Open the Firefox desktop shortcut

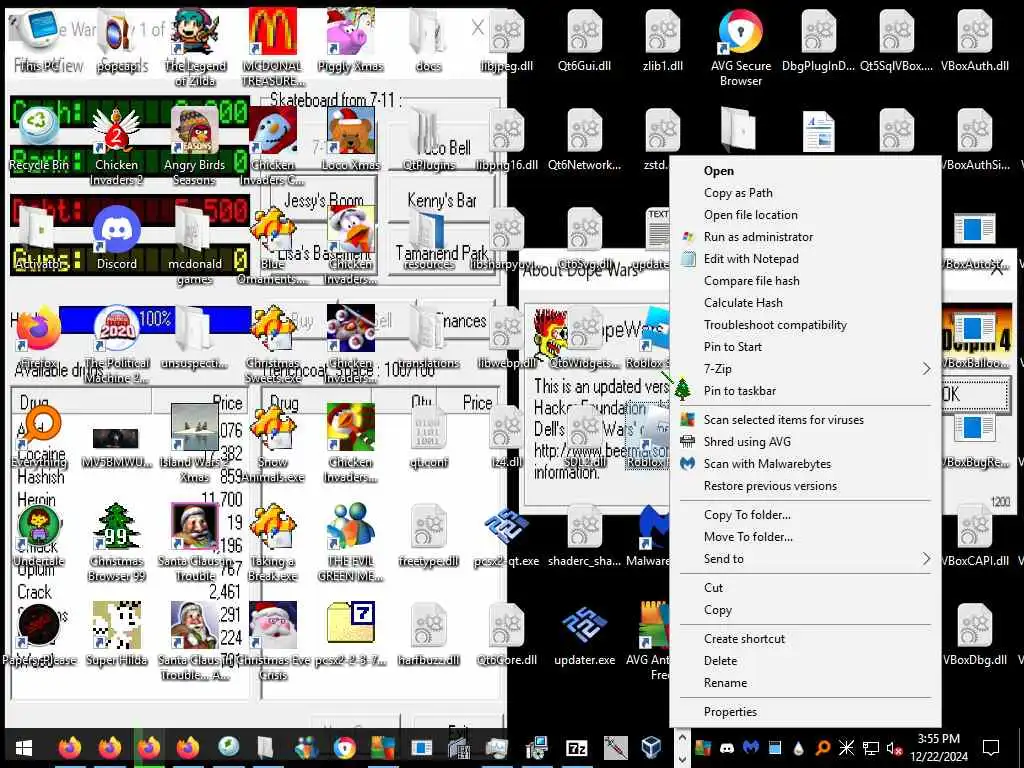(x=39, y=338)
